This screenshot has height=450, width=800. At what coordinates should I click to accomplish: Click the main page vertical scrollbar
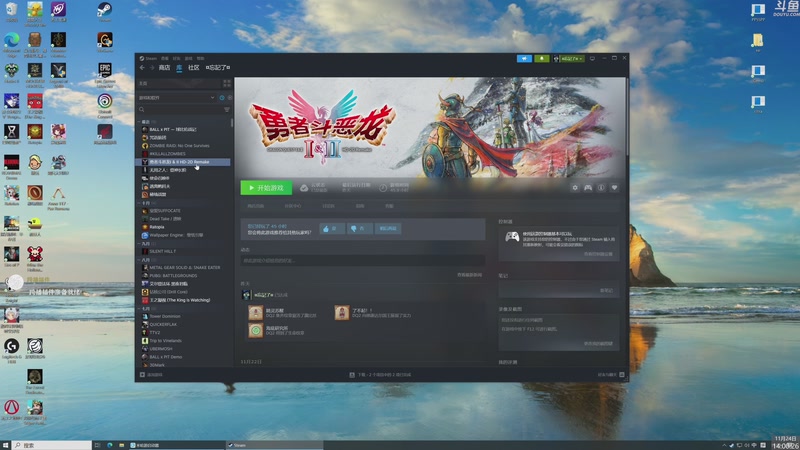[x=627, y=116]
